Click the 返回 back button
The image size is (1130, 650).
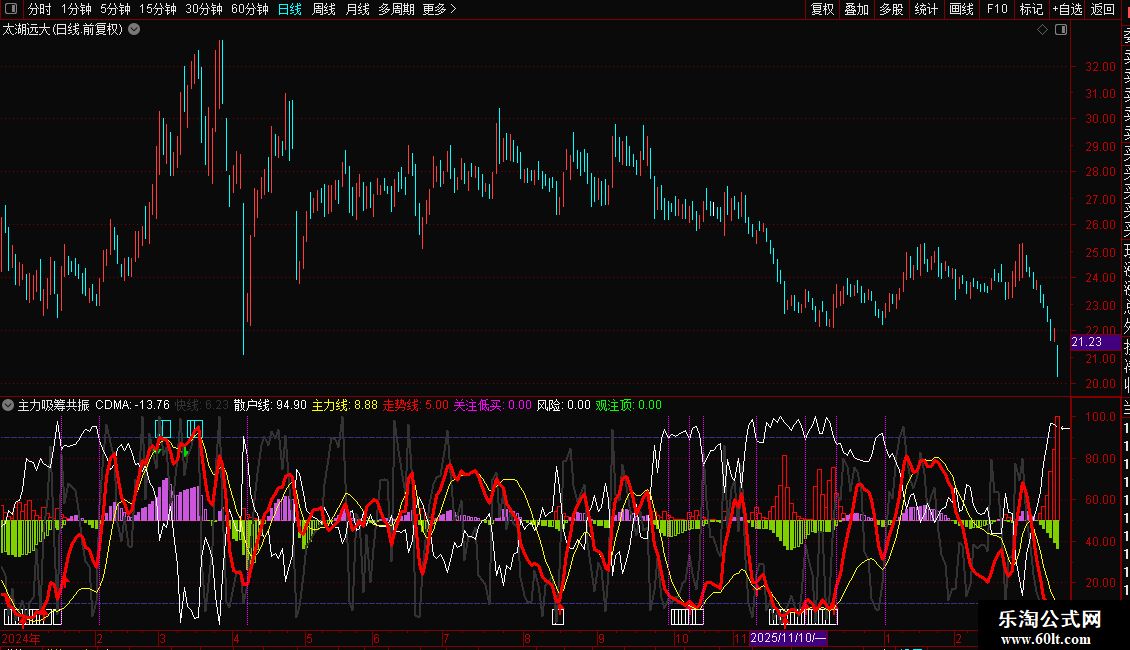[x=1103, y=9]
